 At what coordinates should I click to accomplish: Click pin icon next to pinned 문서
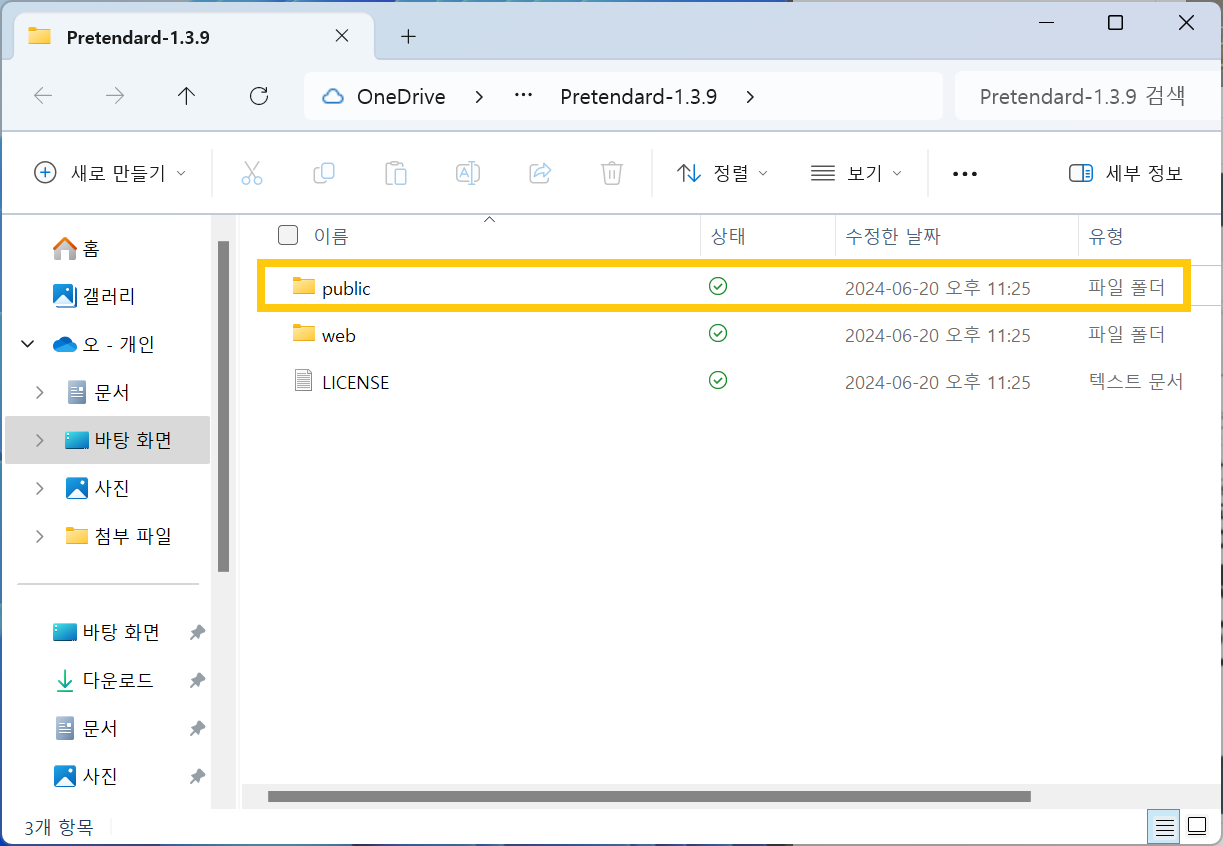tap(197, 729)
